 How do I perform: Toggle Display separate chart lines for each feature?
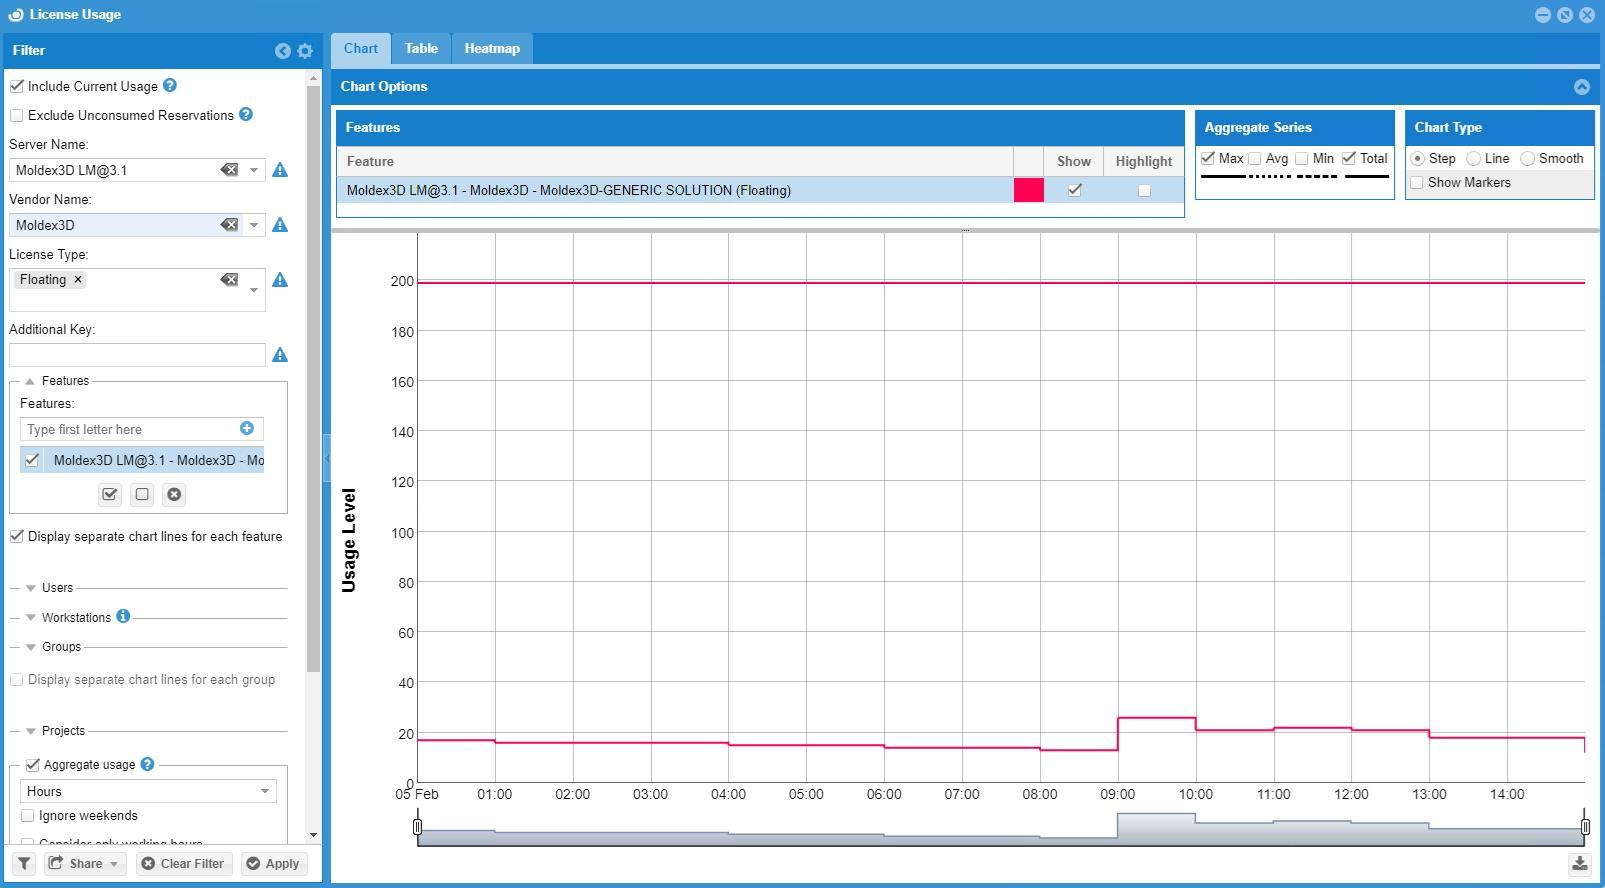point(17,536)
